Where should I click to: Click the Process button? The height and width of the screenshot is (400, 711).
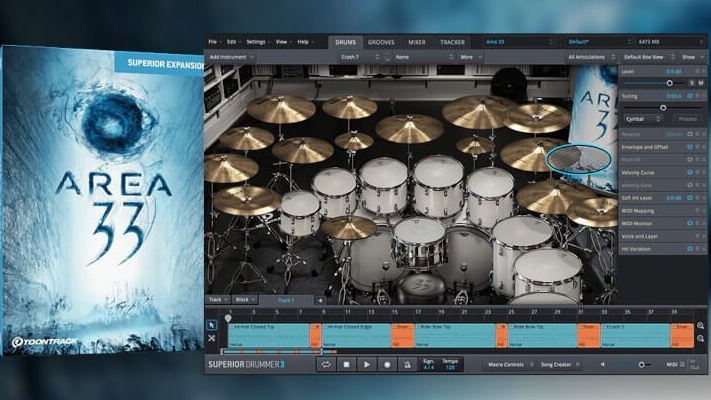click(x=687, y=119)
